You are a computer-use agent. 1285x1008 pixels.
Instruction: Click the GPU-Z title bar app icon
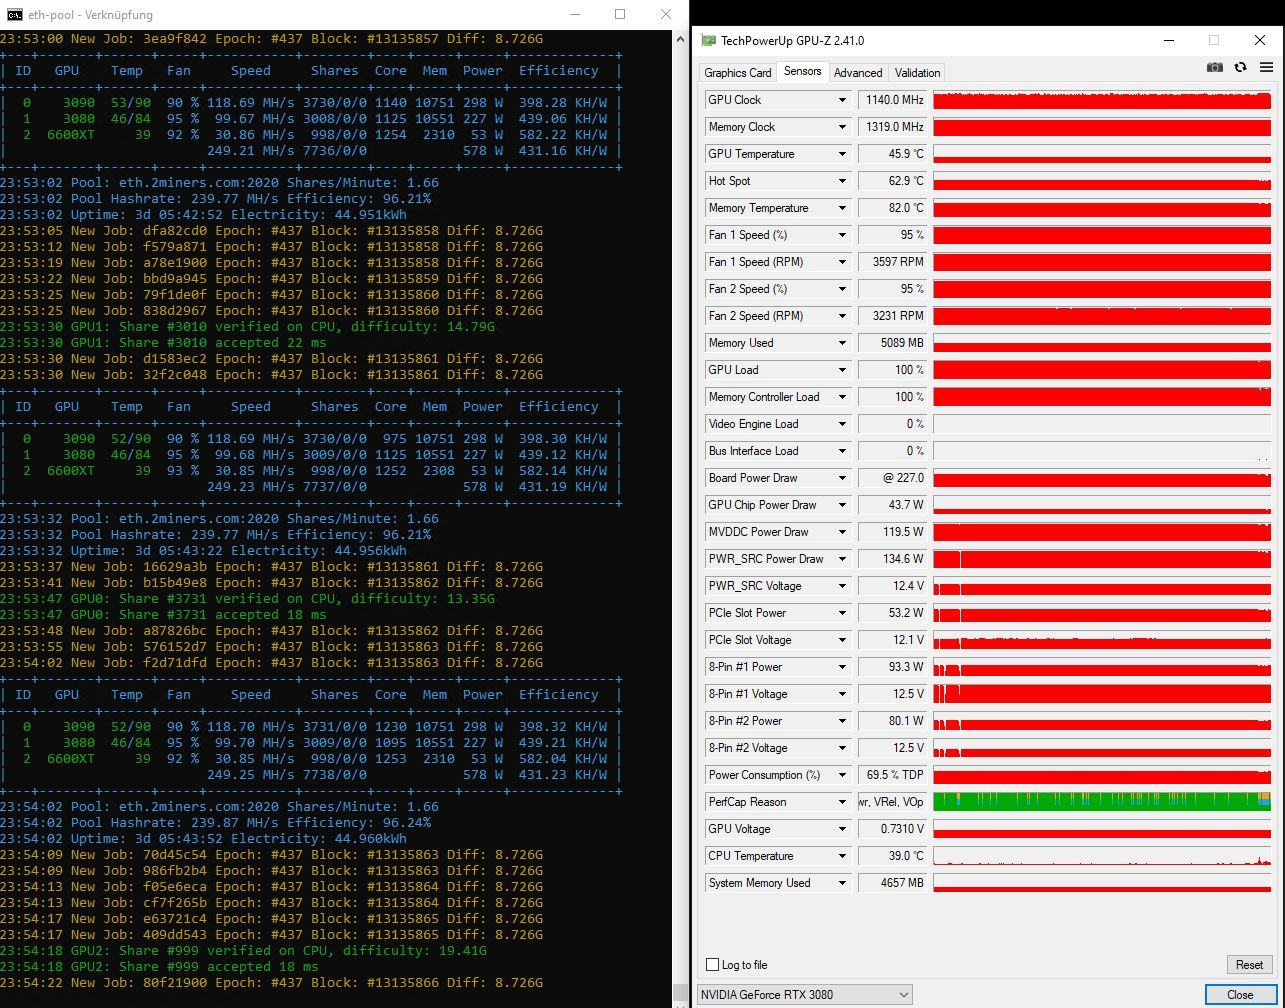click(x=708, y=41)
